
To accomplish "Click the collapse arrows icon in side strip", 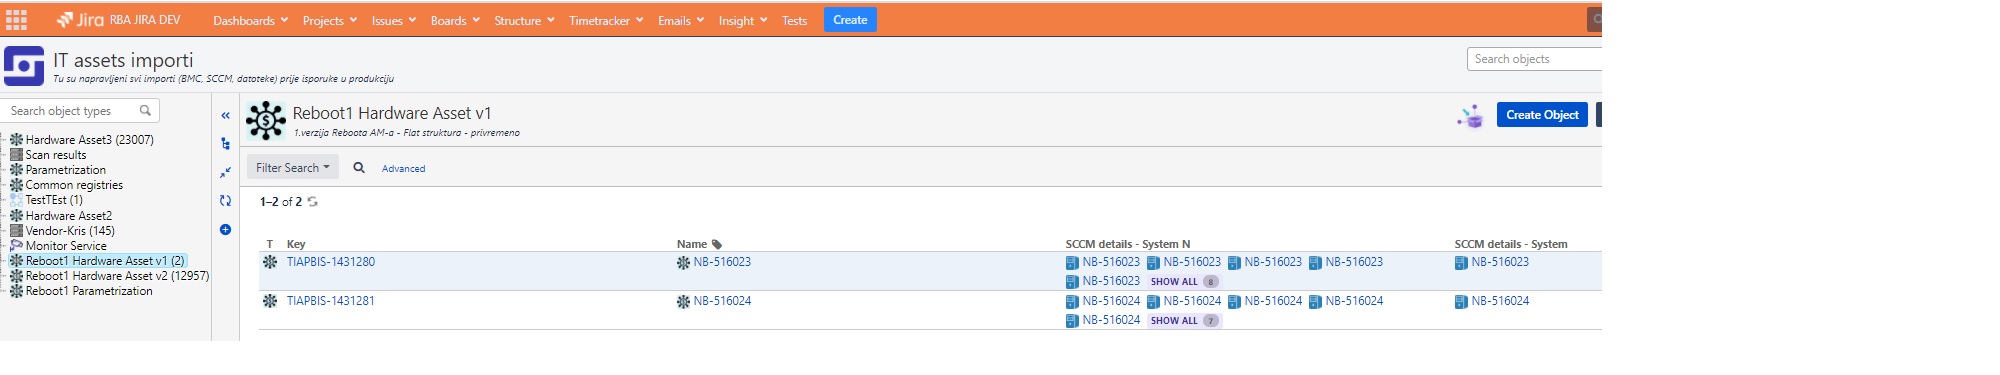I will tap(225, 173).
